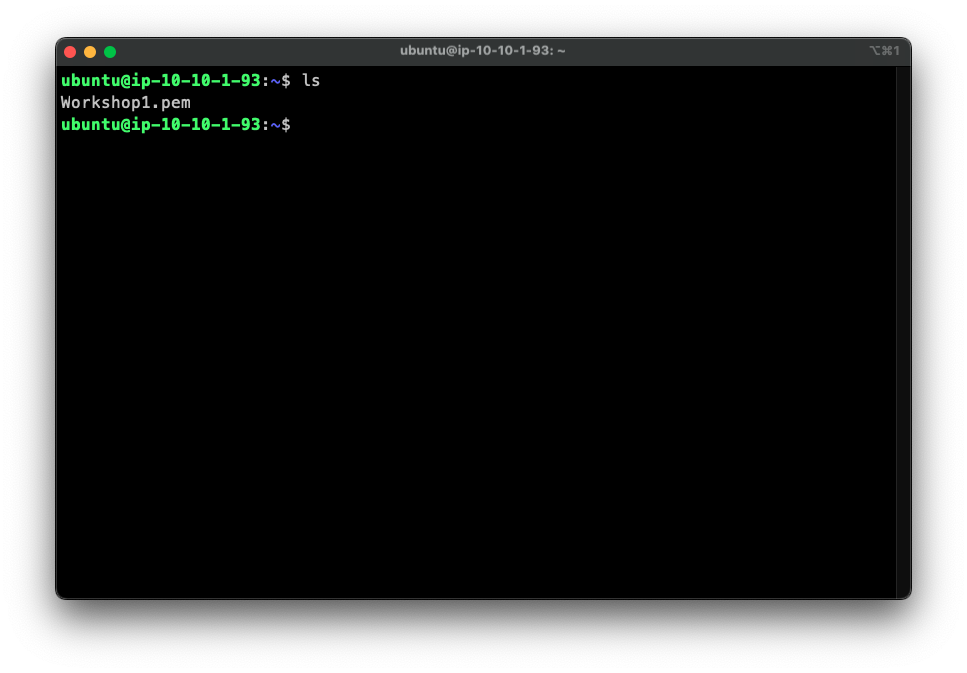The height and width of the screenshot is (673, 967).
Task: Click the ⌥⌘1 shortcut indicator in the titlebar
Action: [886, 51]
